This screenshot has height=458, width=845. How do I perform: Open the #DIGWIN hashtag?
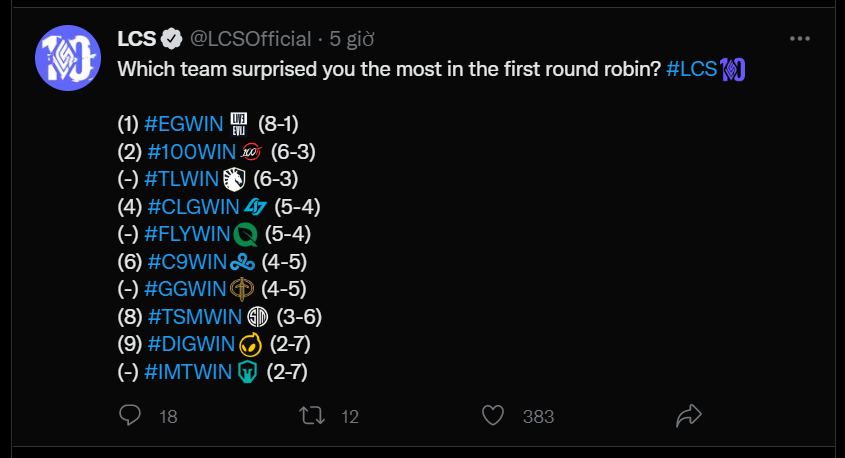pyautogui.click(x=191, y=344)
